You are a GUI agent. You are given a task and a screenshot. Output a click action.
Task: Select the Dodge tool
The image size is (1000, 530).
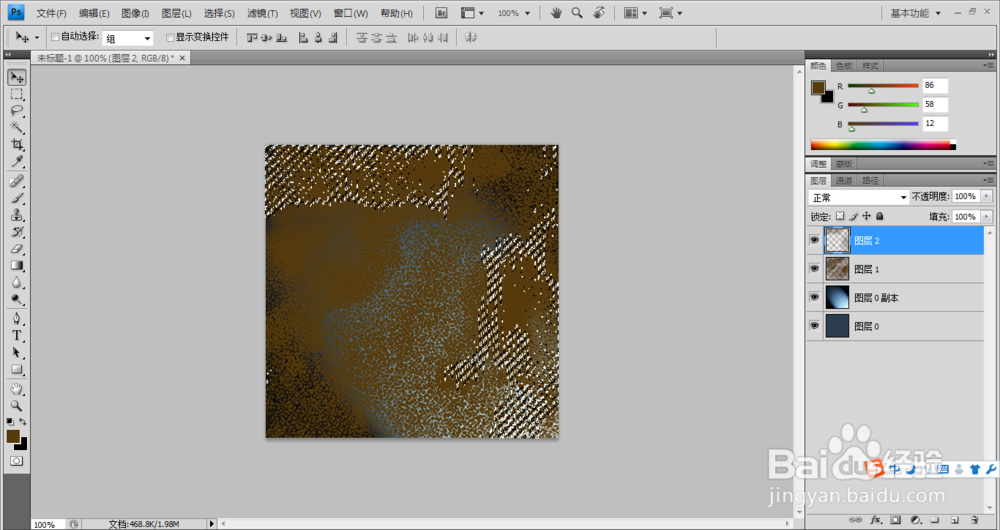coord(17,299)
